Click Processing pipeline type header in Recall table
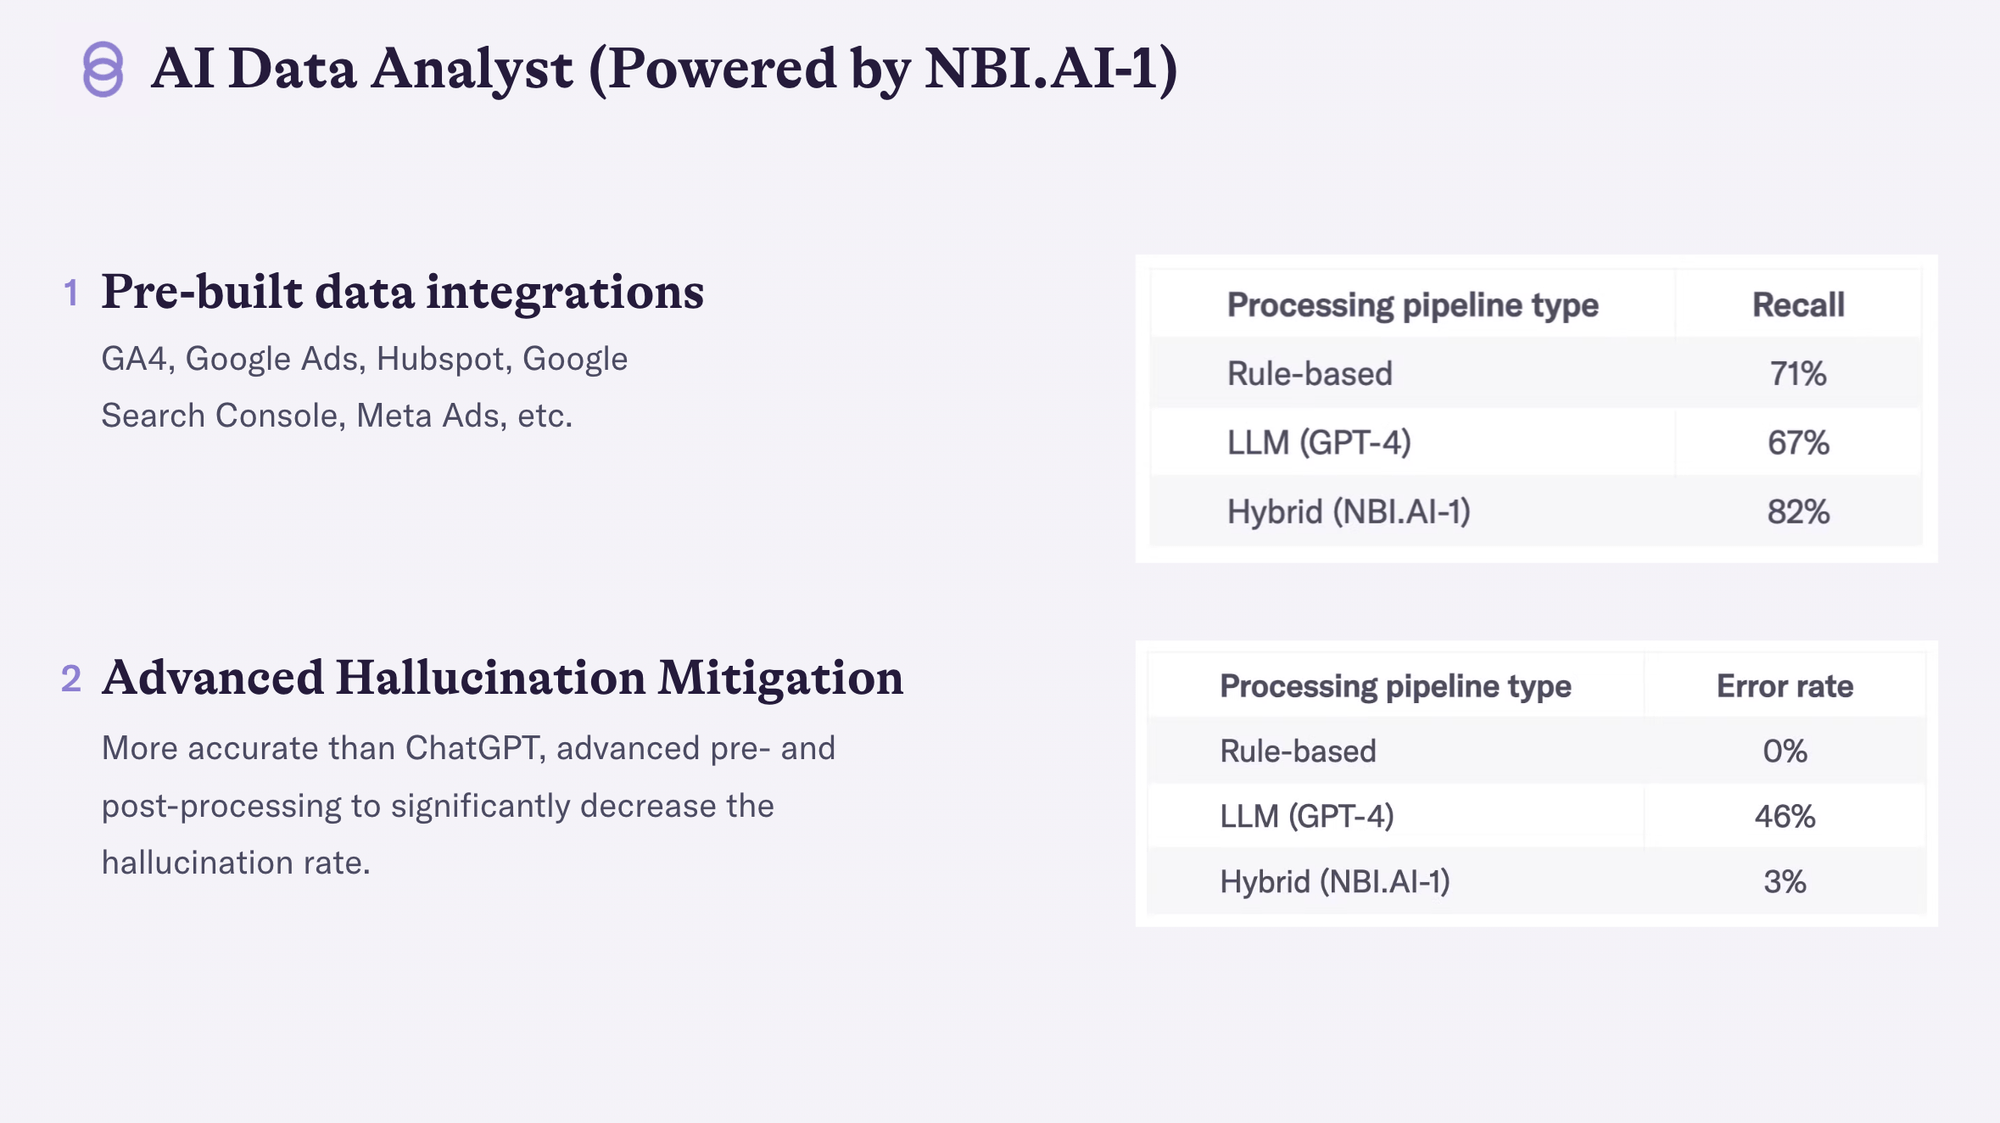2000x1123 pixels. point(1412,305)
